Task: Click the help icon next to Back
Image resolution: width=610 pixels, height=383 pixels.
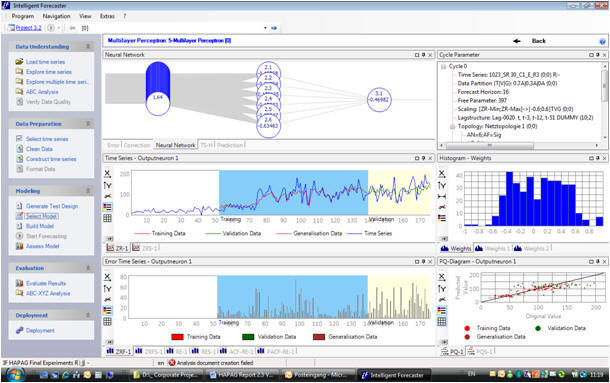Action: pyautogui.click(x=603, y=41)
